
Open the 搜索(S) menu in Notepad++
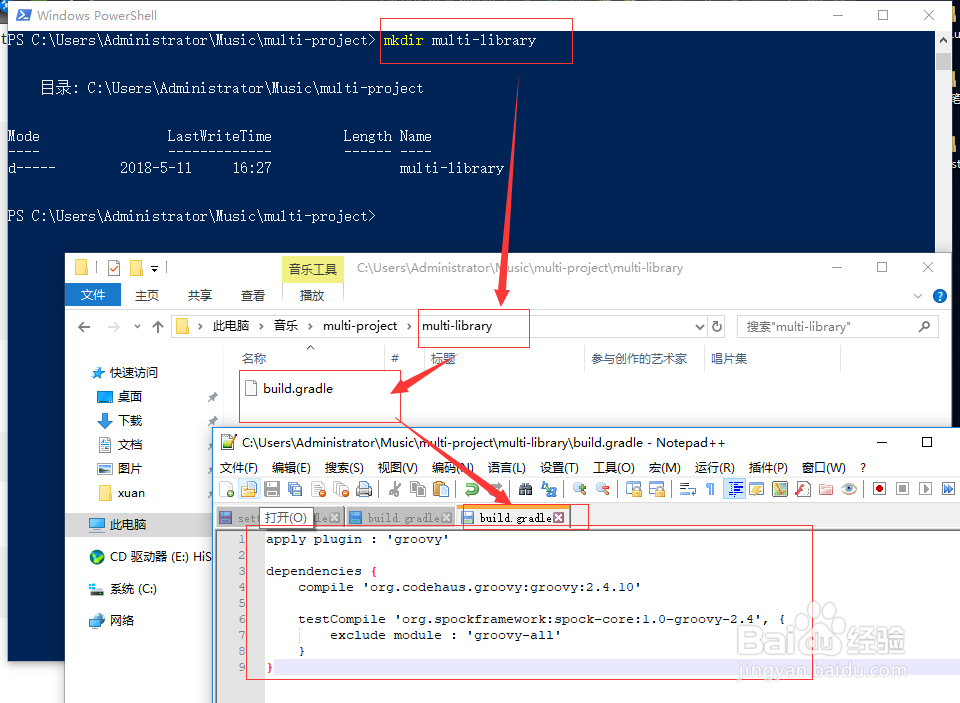point(344,468)
